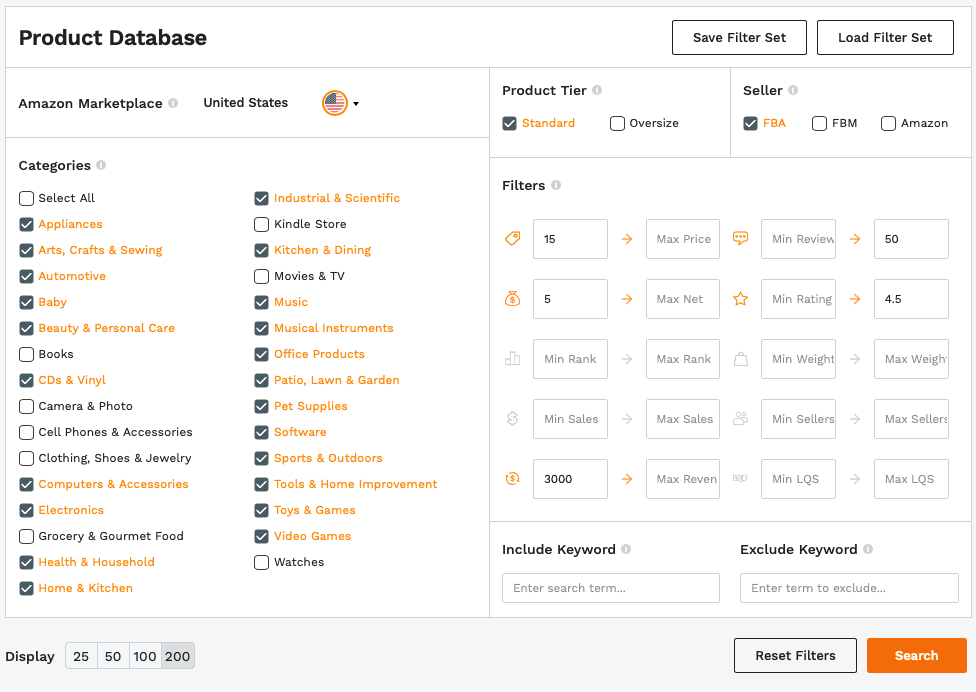Check the Watches category box
The image size is (976, 692).
coord(261,562)
